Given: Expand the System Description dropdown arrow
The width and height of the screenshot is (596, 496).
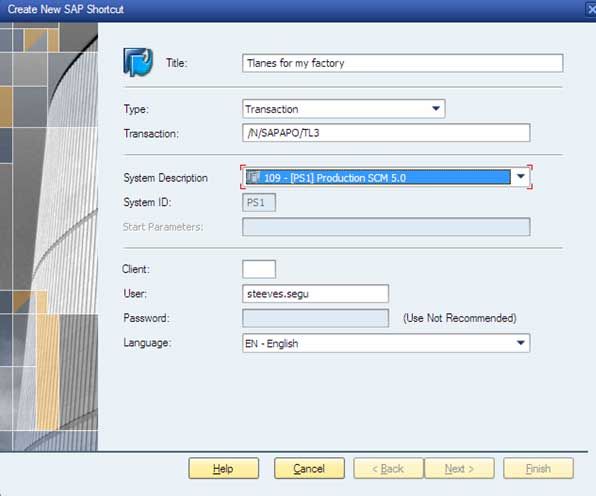Looking at the screenshot, I should [x=520, y=177].
